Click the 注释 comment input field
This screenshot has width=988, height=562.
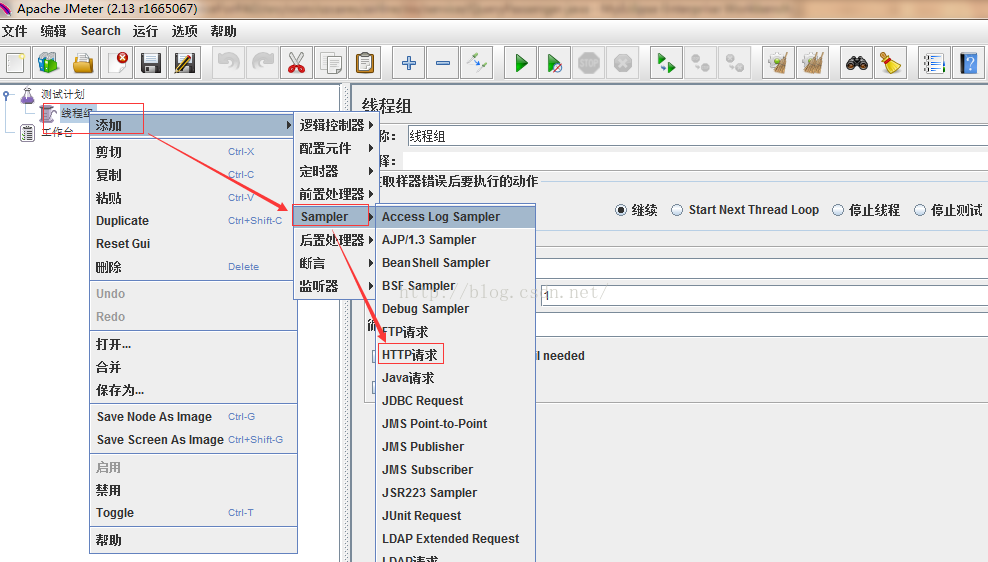click(x=695, y=161)
